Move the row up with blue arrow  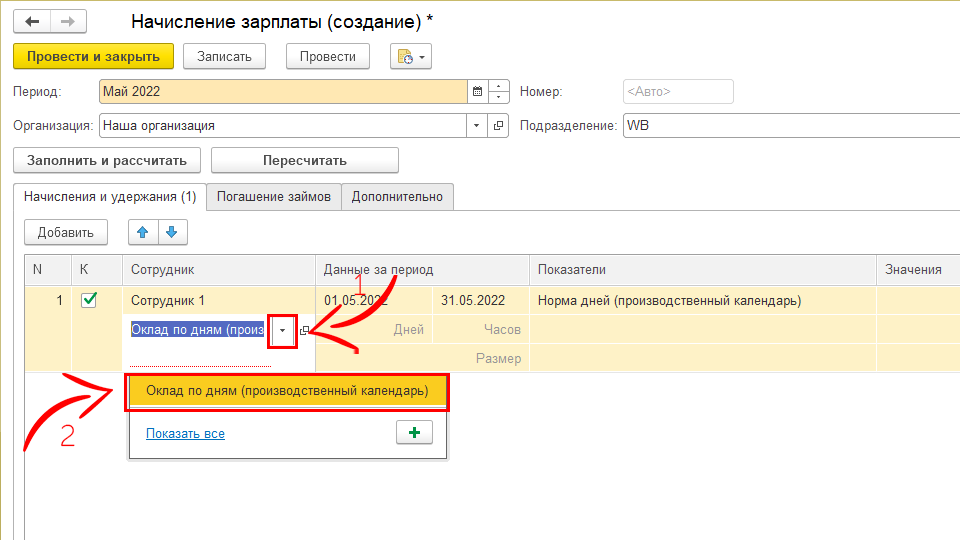pyautogui.click(x=143, y=233)
